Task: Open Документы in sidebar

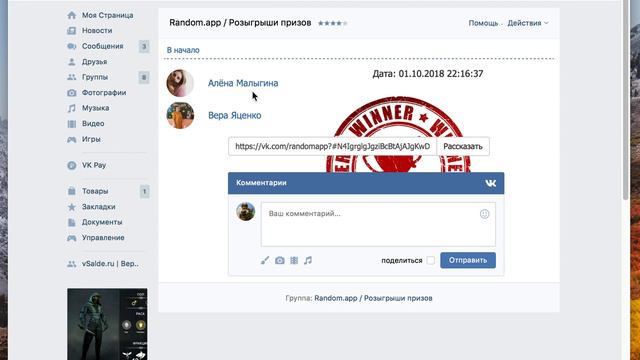Action: pyautogui.click(x=102, y=222)
